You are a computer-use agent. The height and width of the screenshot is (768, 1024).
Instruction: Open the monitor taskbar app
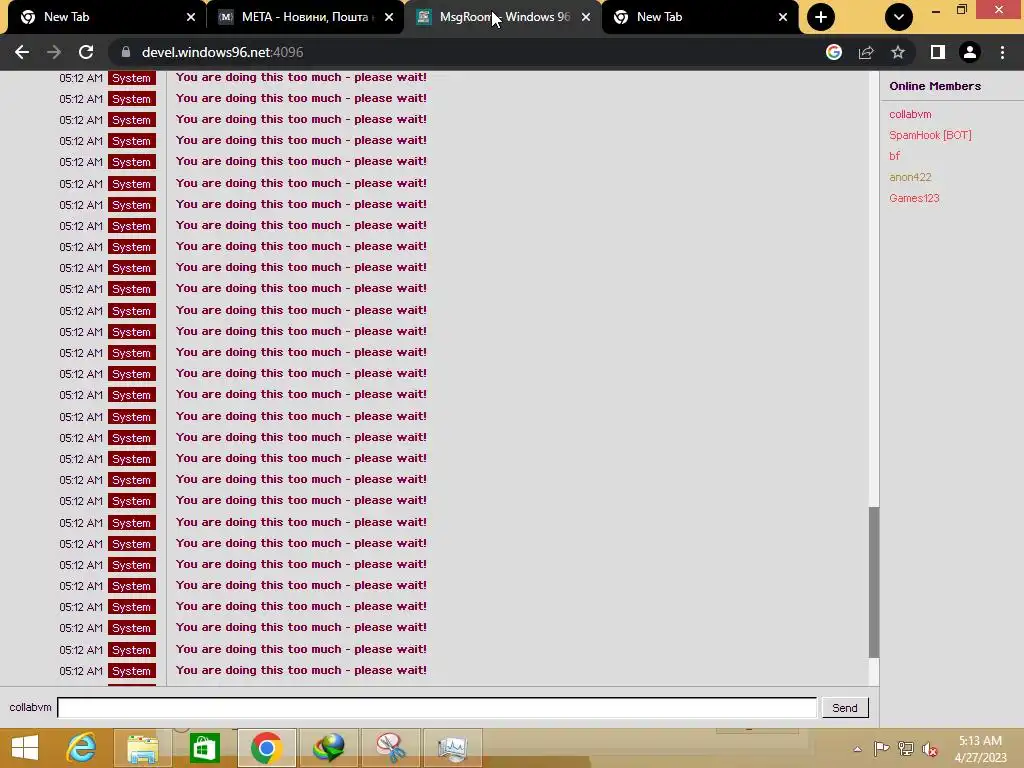pos(453,748)
